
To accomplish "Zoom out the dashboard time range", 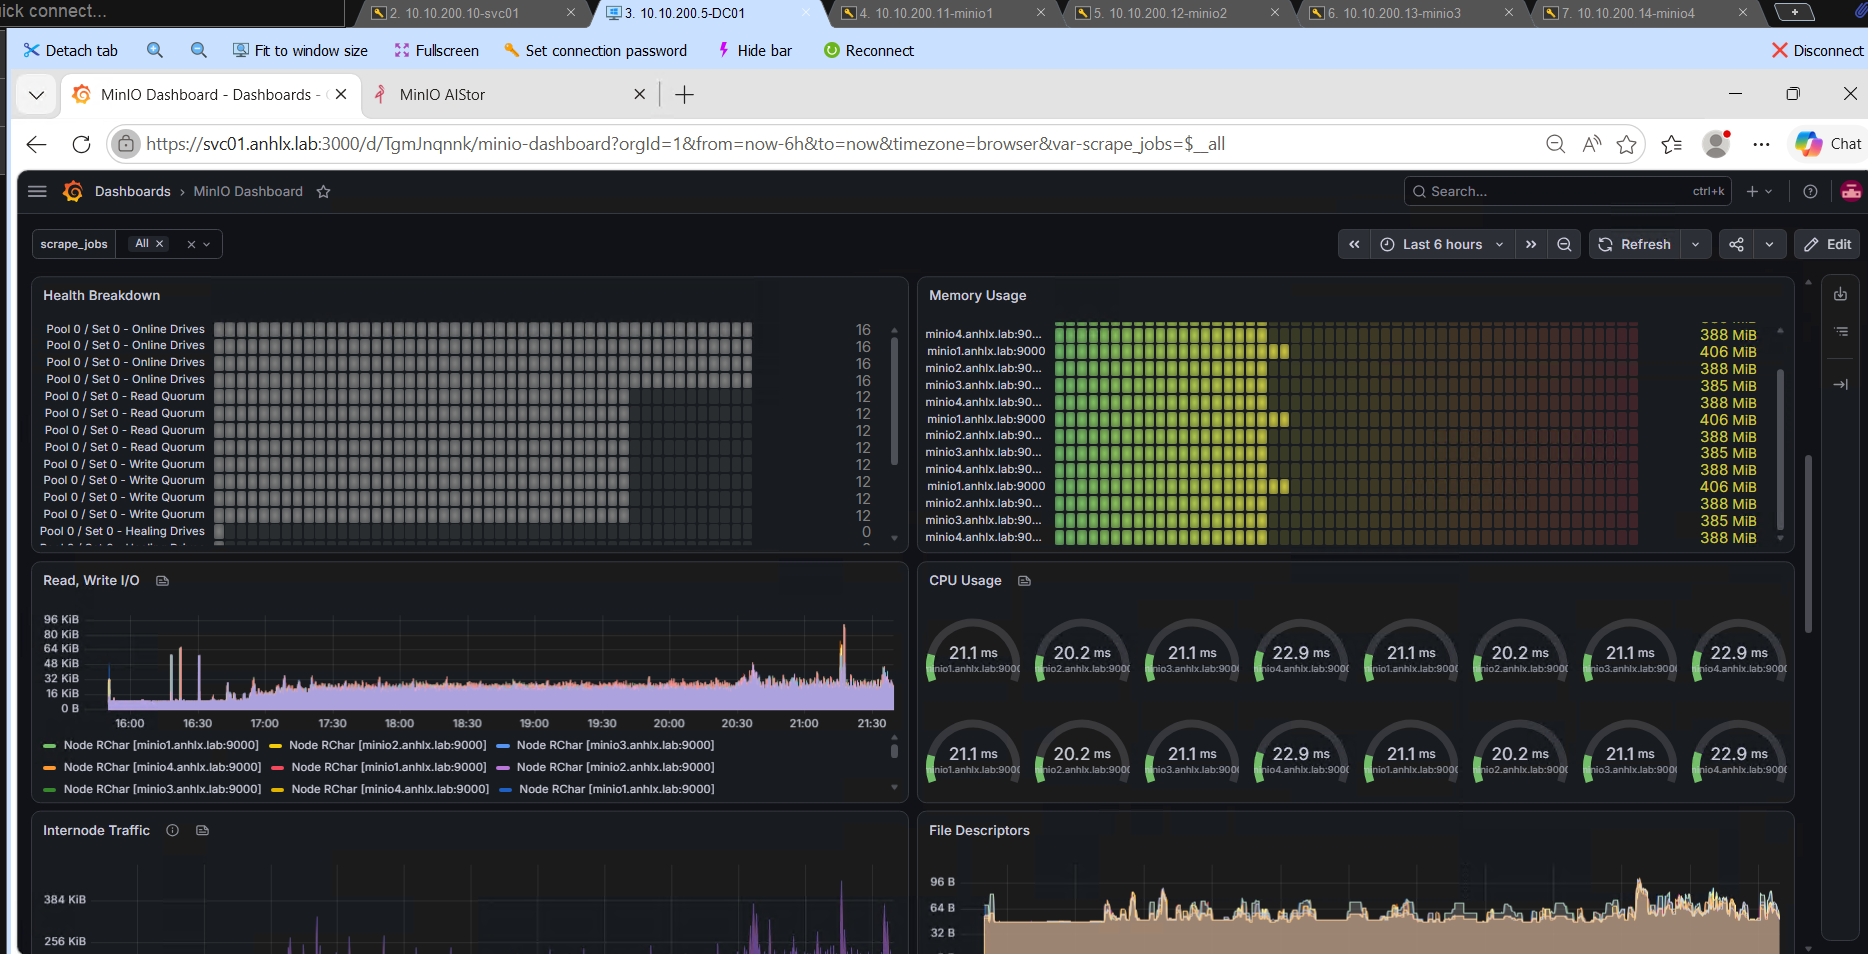I will 1564,244.
